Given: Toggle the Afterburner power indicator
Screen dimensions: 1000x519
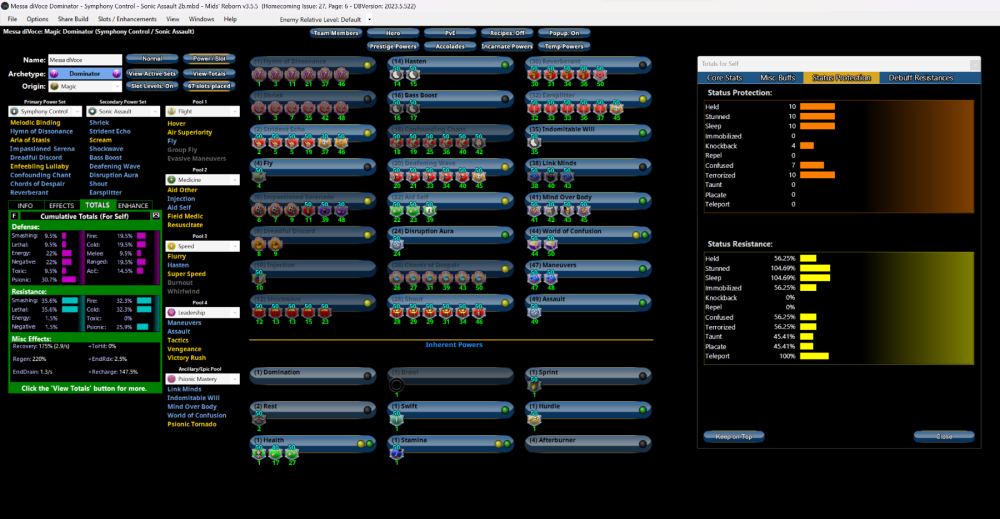Looking at the screenshot, I should click(x=643, y=440).
